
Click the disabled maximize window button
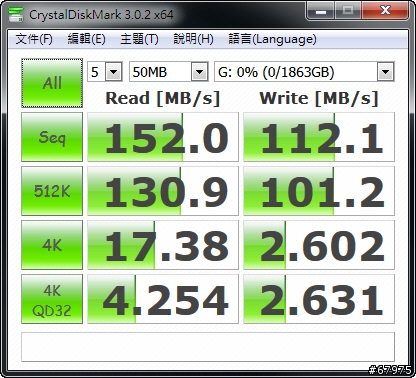pos(348,11)
